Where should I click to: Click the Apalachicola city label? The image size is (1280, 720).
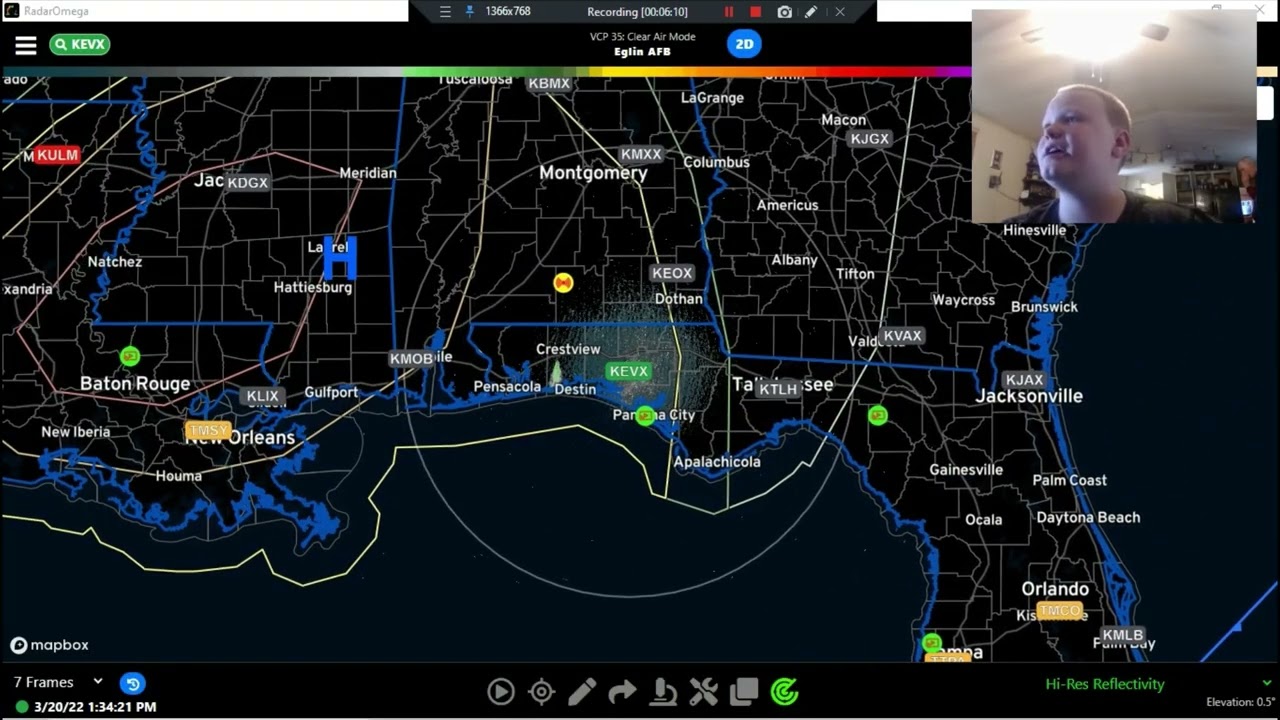pos(717,462)
